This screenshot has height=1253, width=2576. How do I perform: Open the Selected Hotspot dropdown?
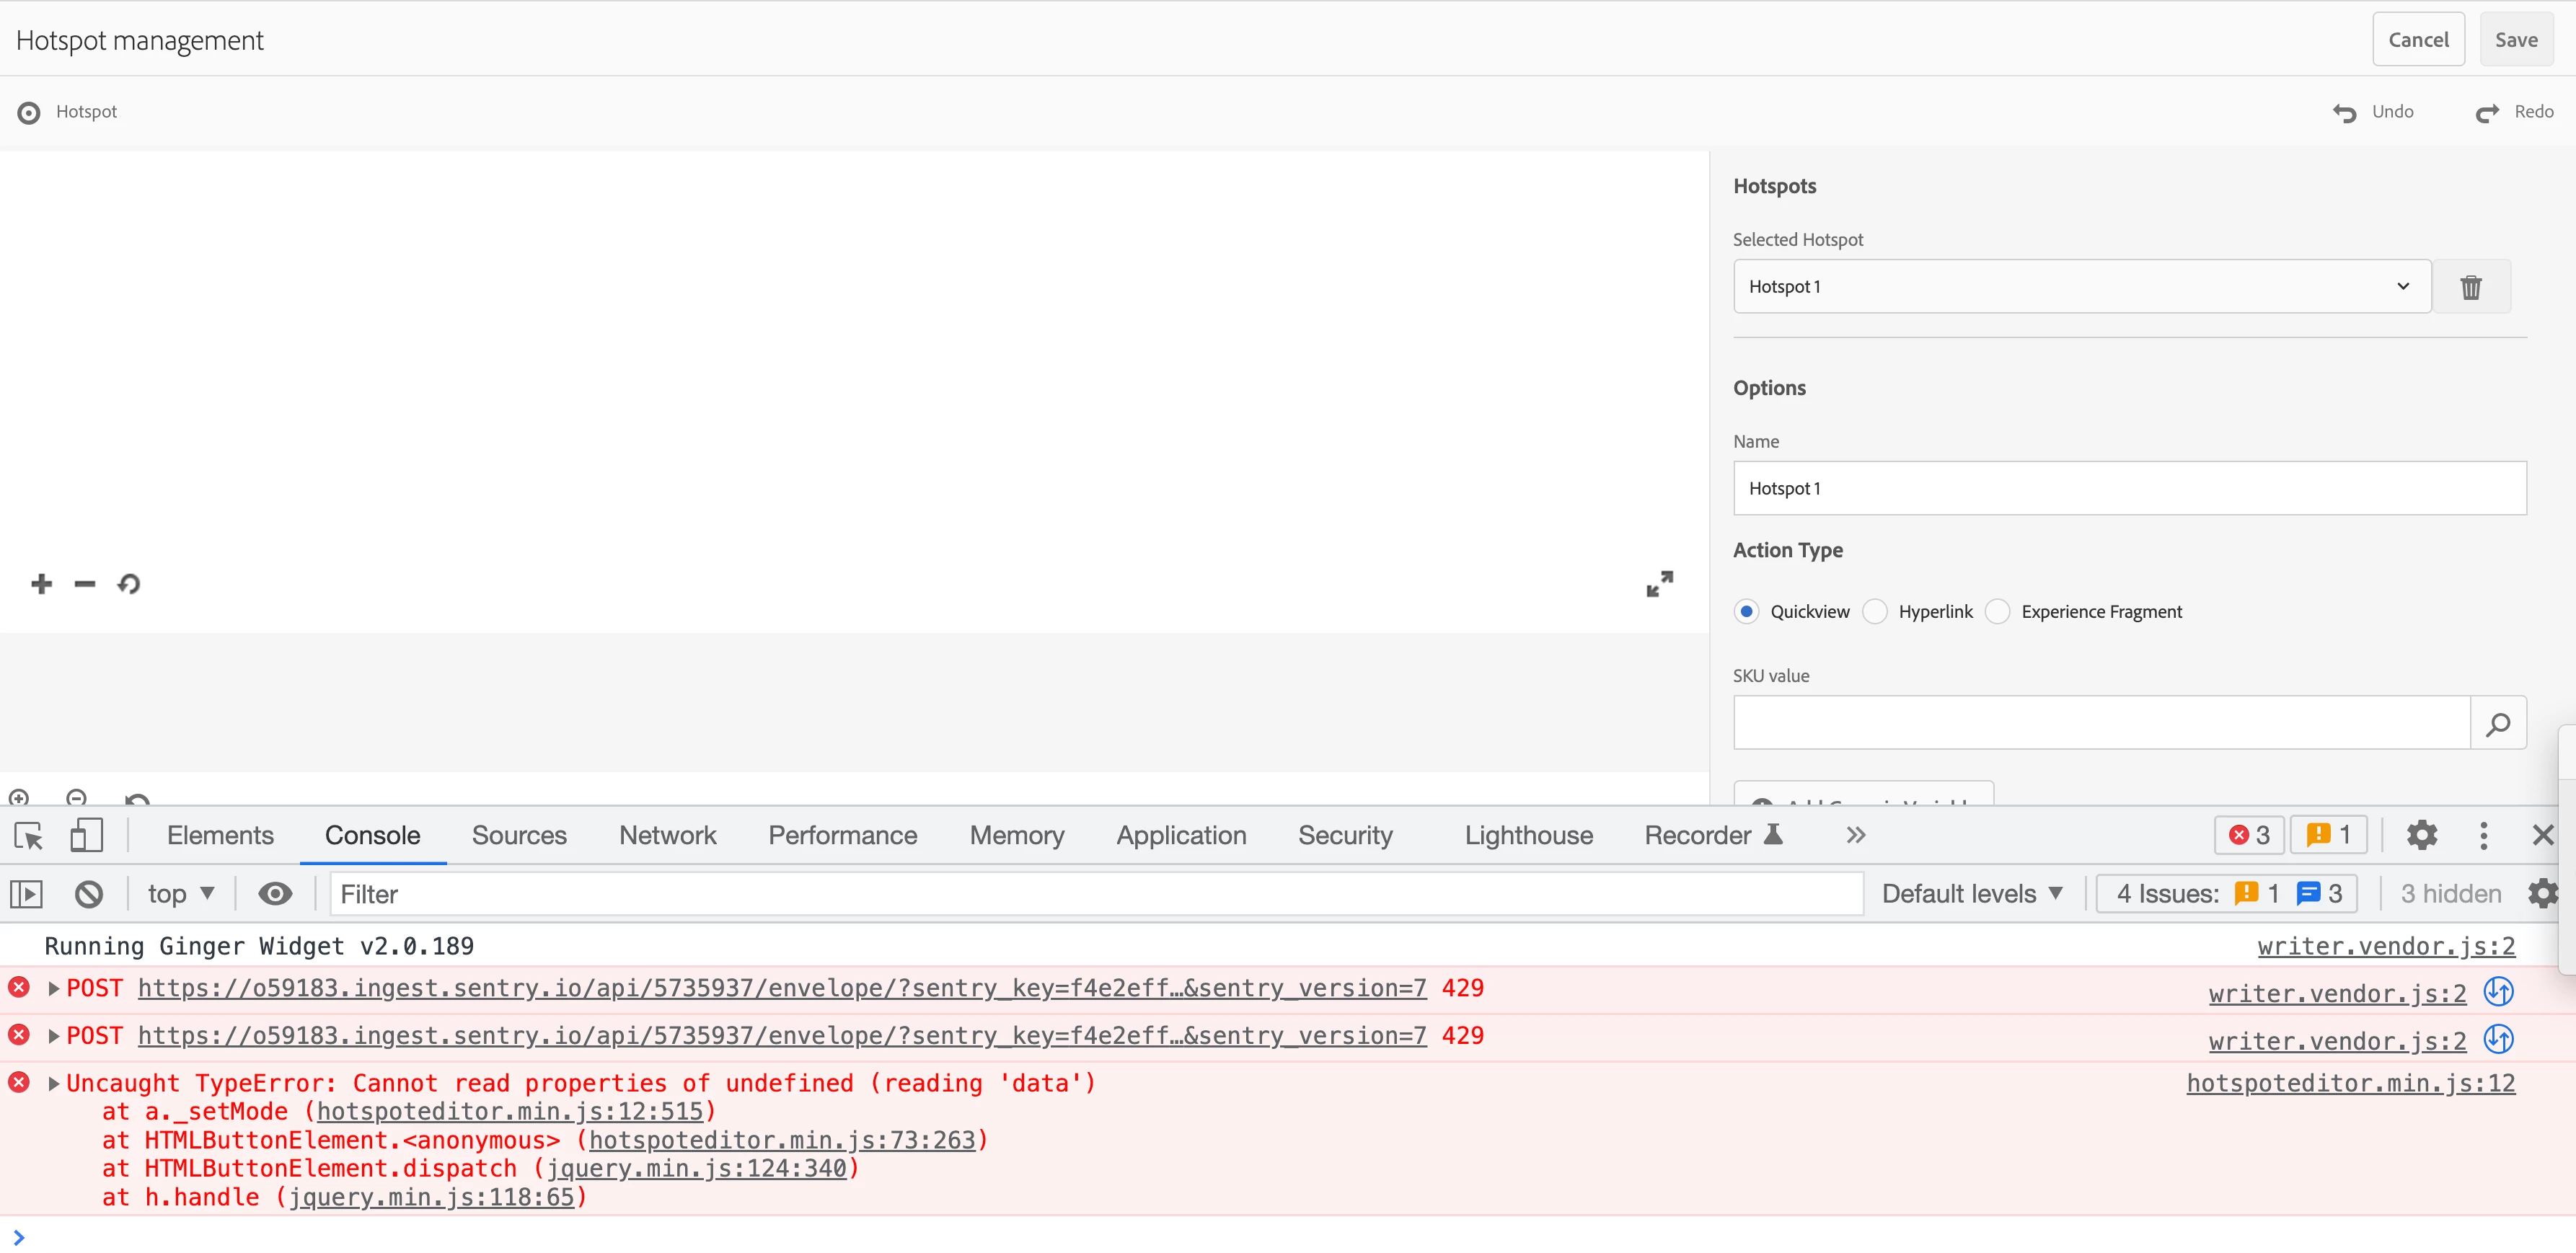(2081, 287)
